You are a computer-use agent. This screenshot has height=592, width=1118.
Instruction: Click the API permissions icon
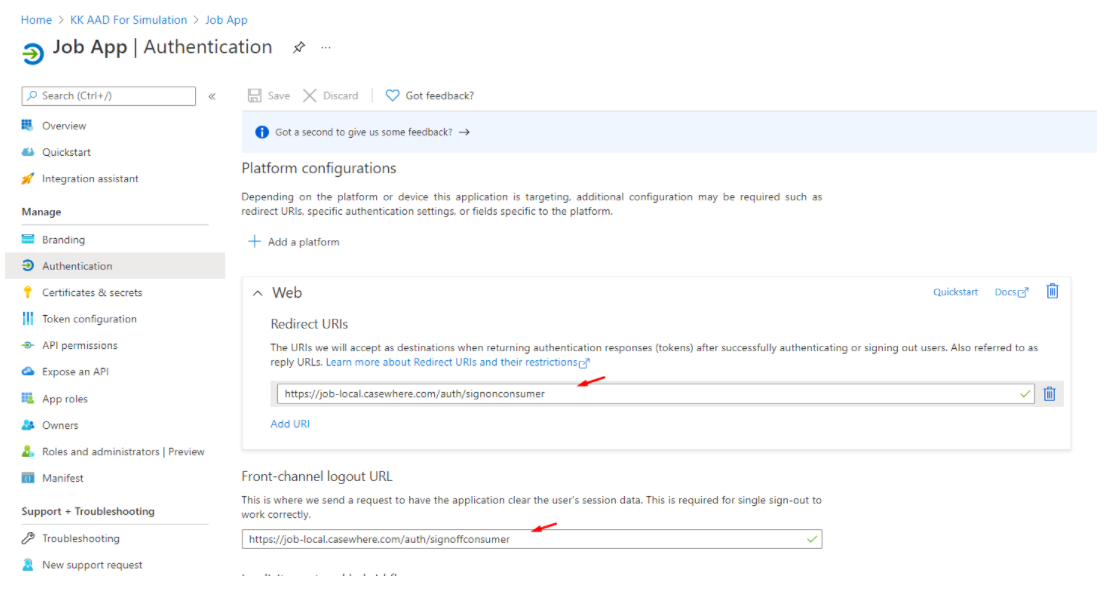tap(28, 345)
